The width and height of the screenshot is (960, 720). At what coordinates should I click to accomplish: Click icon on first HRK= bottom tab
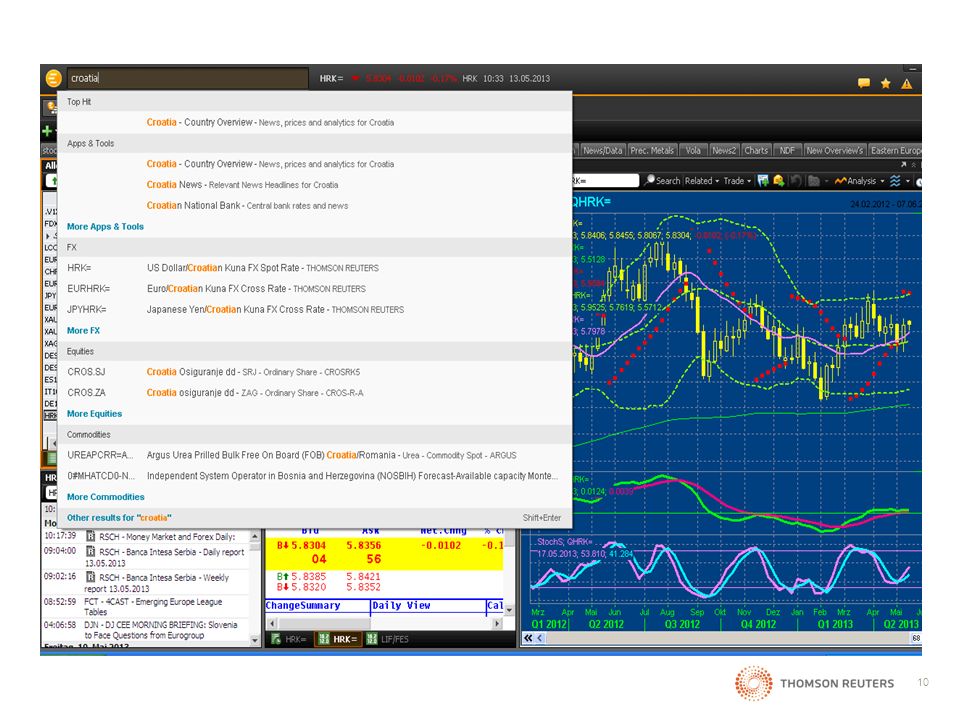[x=276, y=639]
